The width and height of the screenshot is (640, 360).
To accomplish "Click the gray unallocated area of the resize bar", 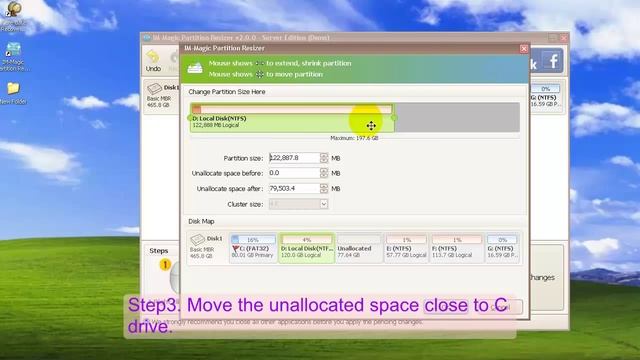I will [457, 118].
